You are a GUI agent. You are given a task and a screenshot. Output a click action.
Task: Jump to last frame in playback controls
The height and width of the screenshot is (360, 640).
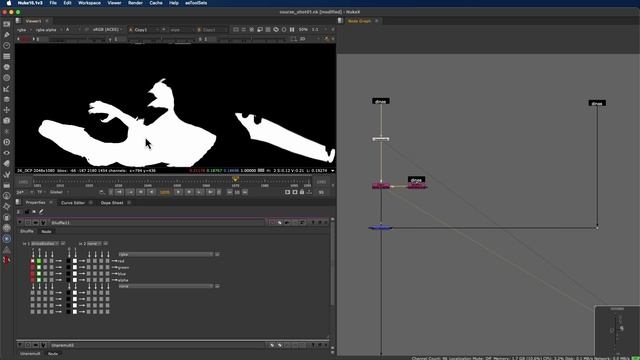coord(210,192)
